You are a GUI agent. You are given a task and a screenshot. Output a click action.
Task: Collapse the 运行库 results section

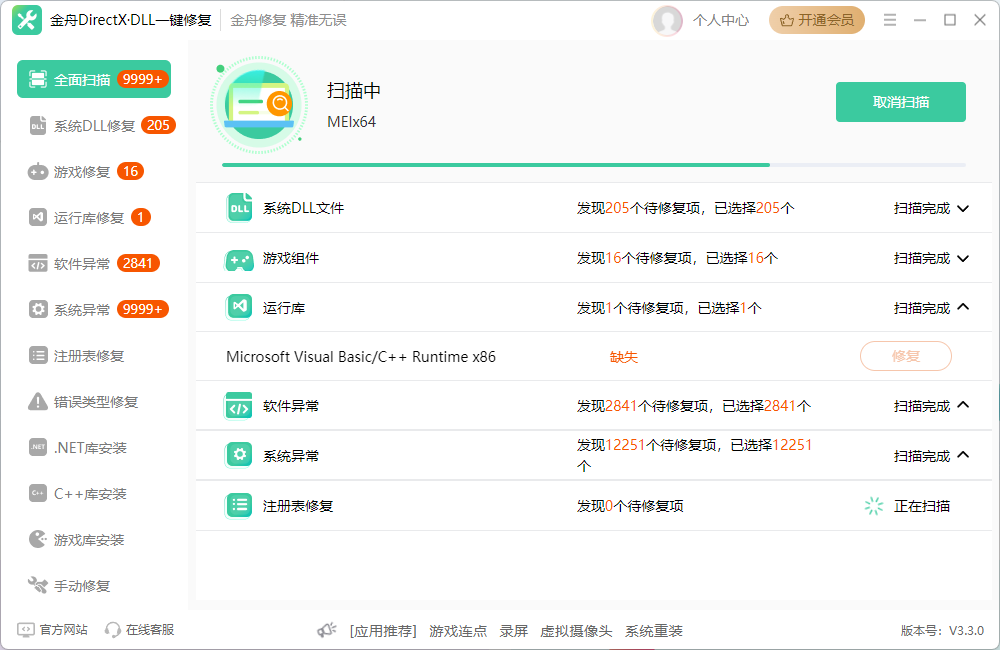[963, 307]
